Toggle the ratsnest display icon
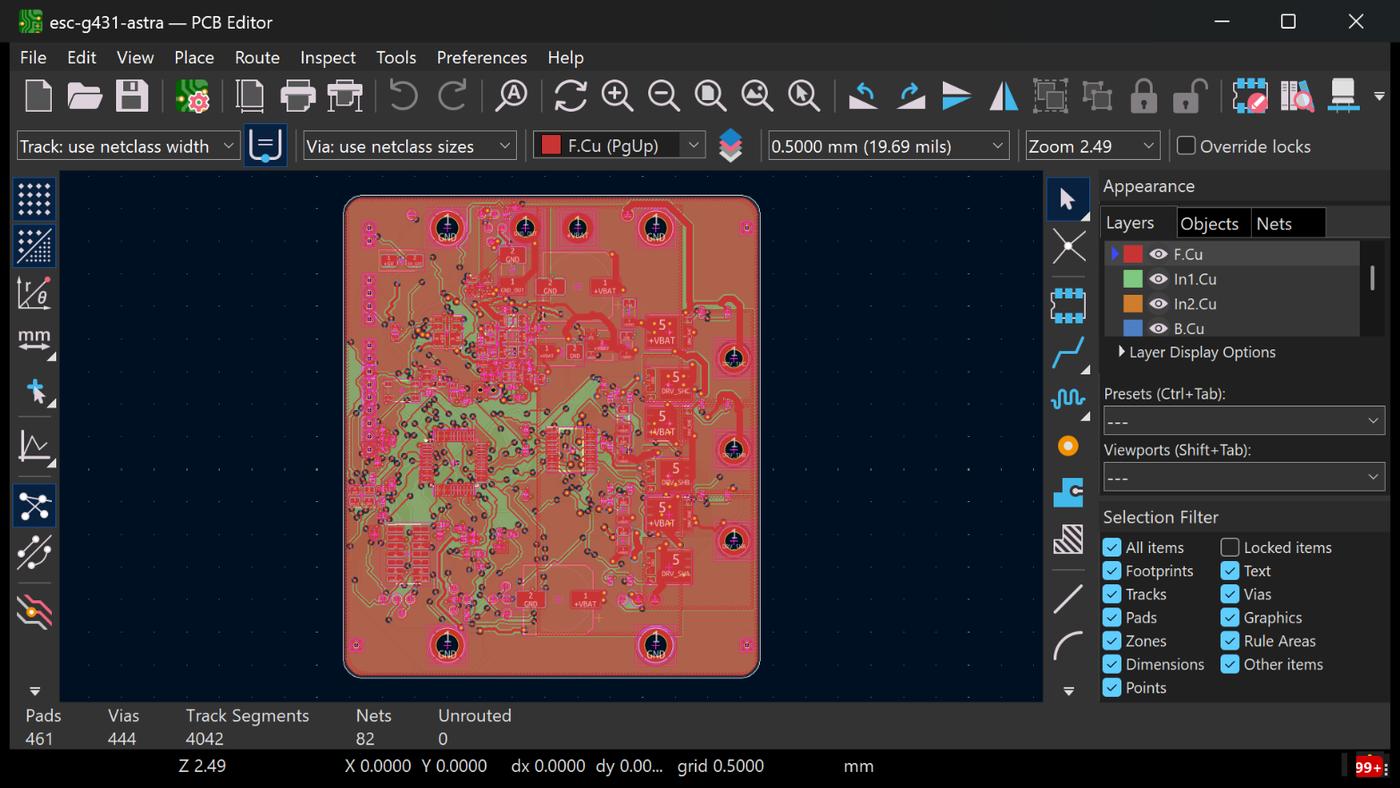The image size is (1400, 788). point(34,506)
